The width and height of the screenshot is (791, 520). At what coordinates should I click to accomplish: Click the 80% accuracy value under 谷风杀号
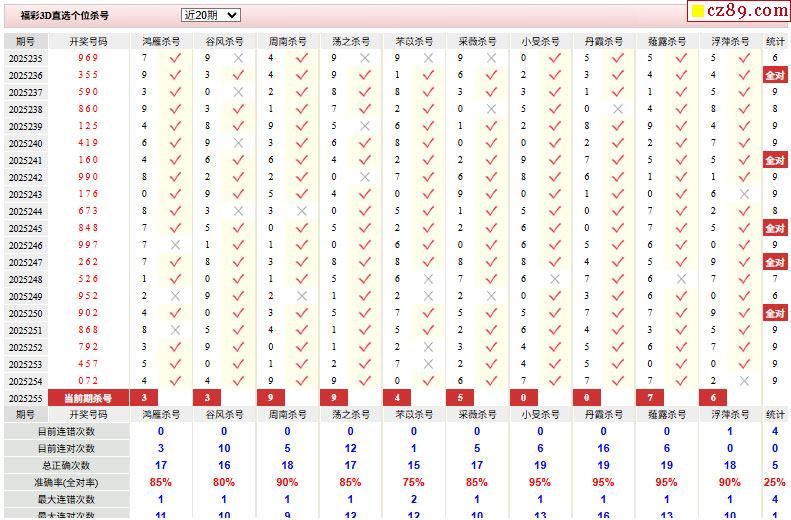click(x=224, y=482)
